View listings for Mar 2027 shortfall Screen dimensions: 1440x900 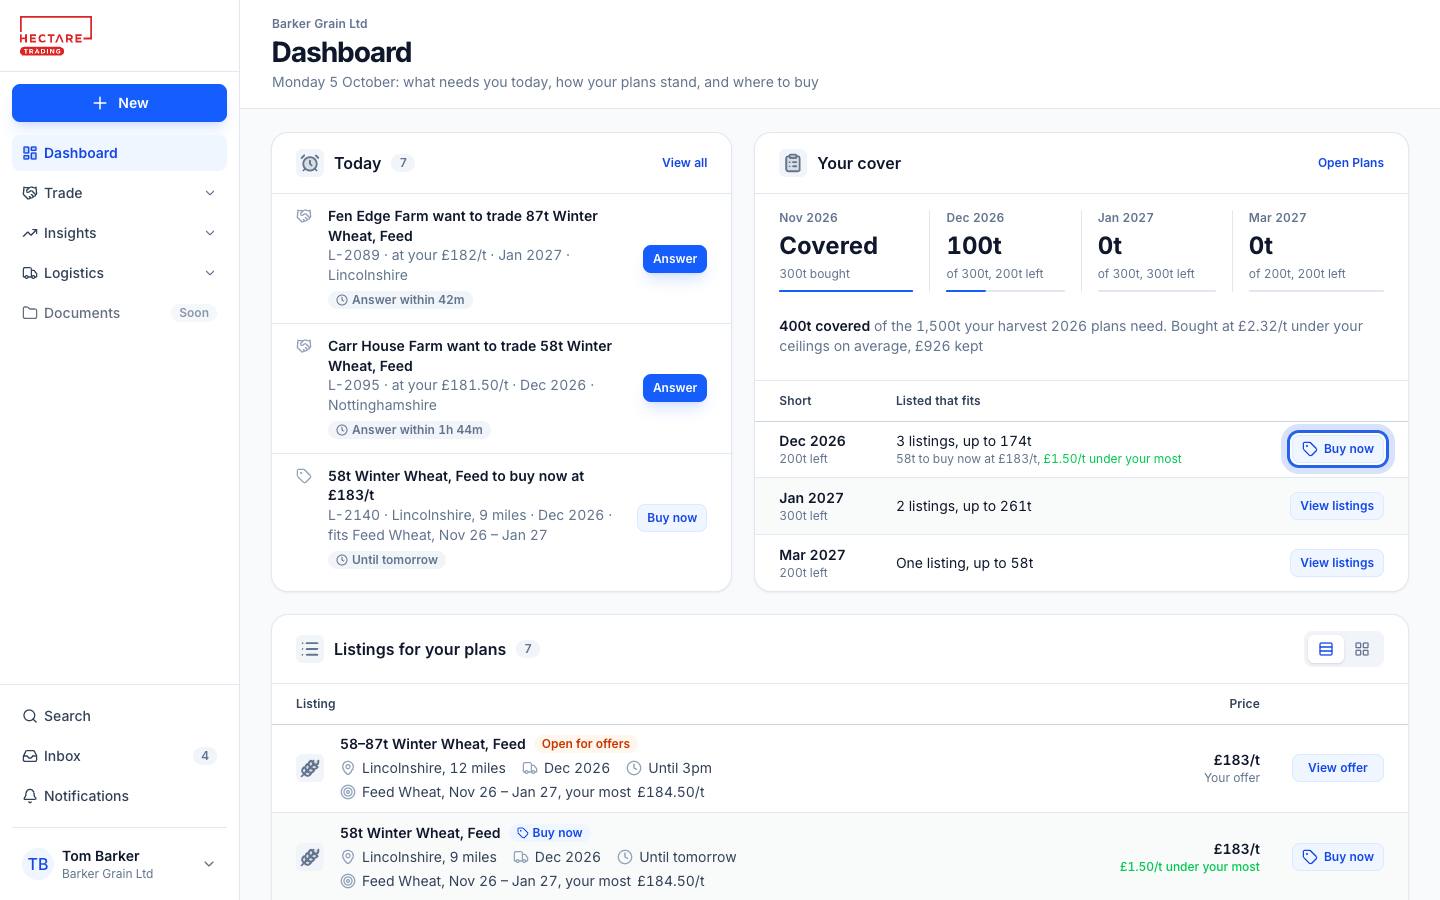pos(1337,563)
